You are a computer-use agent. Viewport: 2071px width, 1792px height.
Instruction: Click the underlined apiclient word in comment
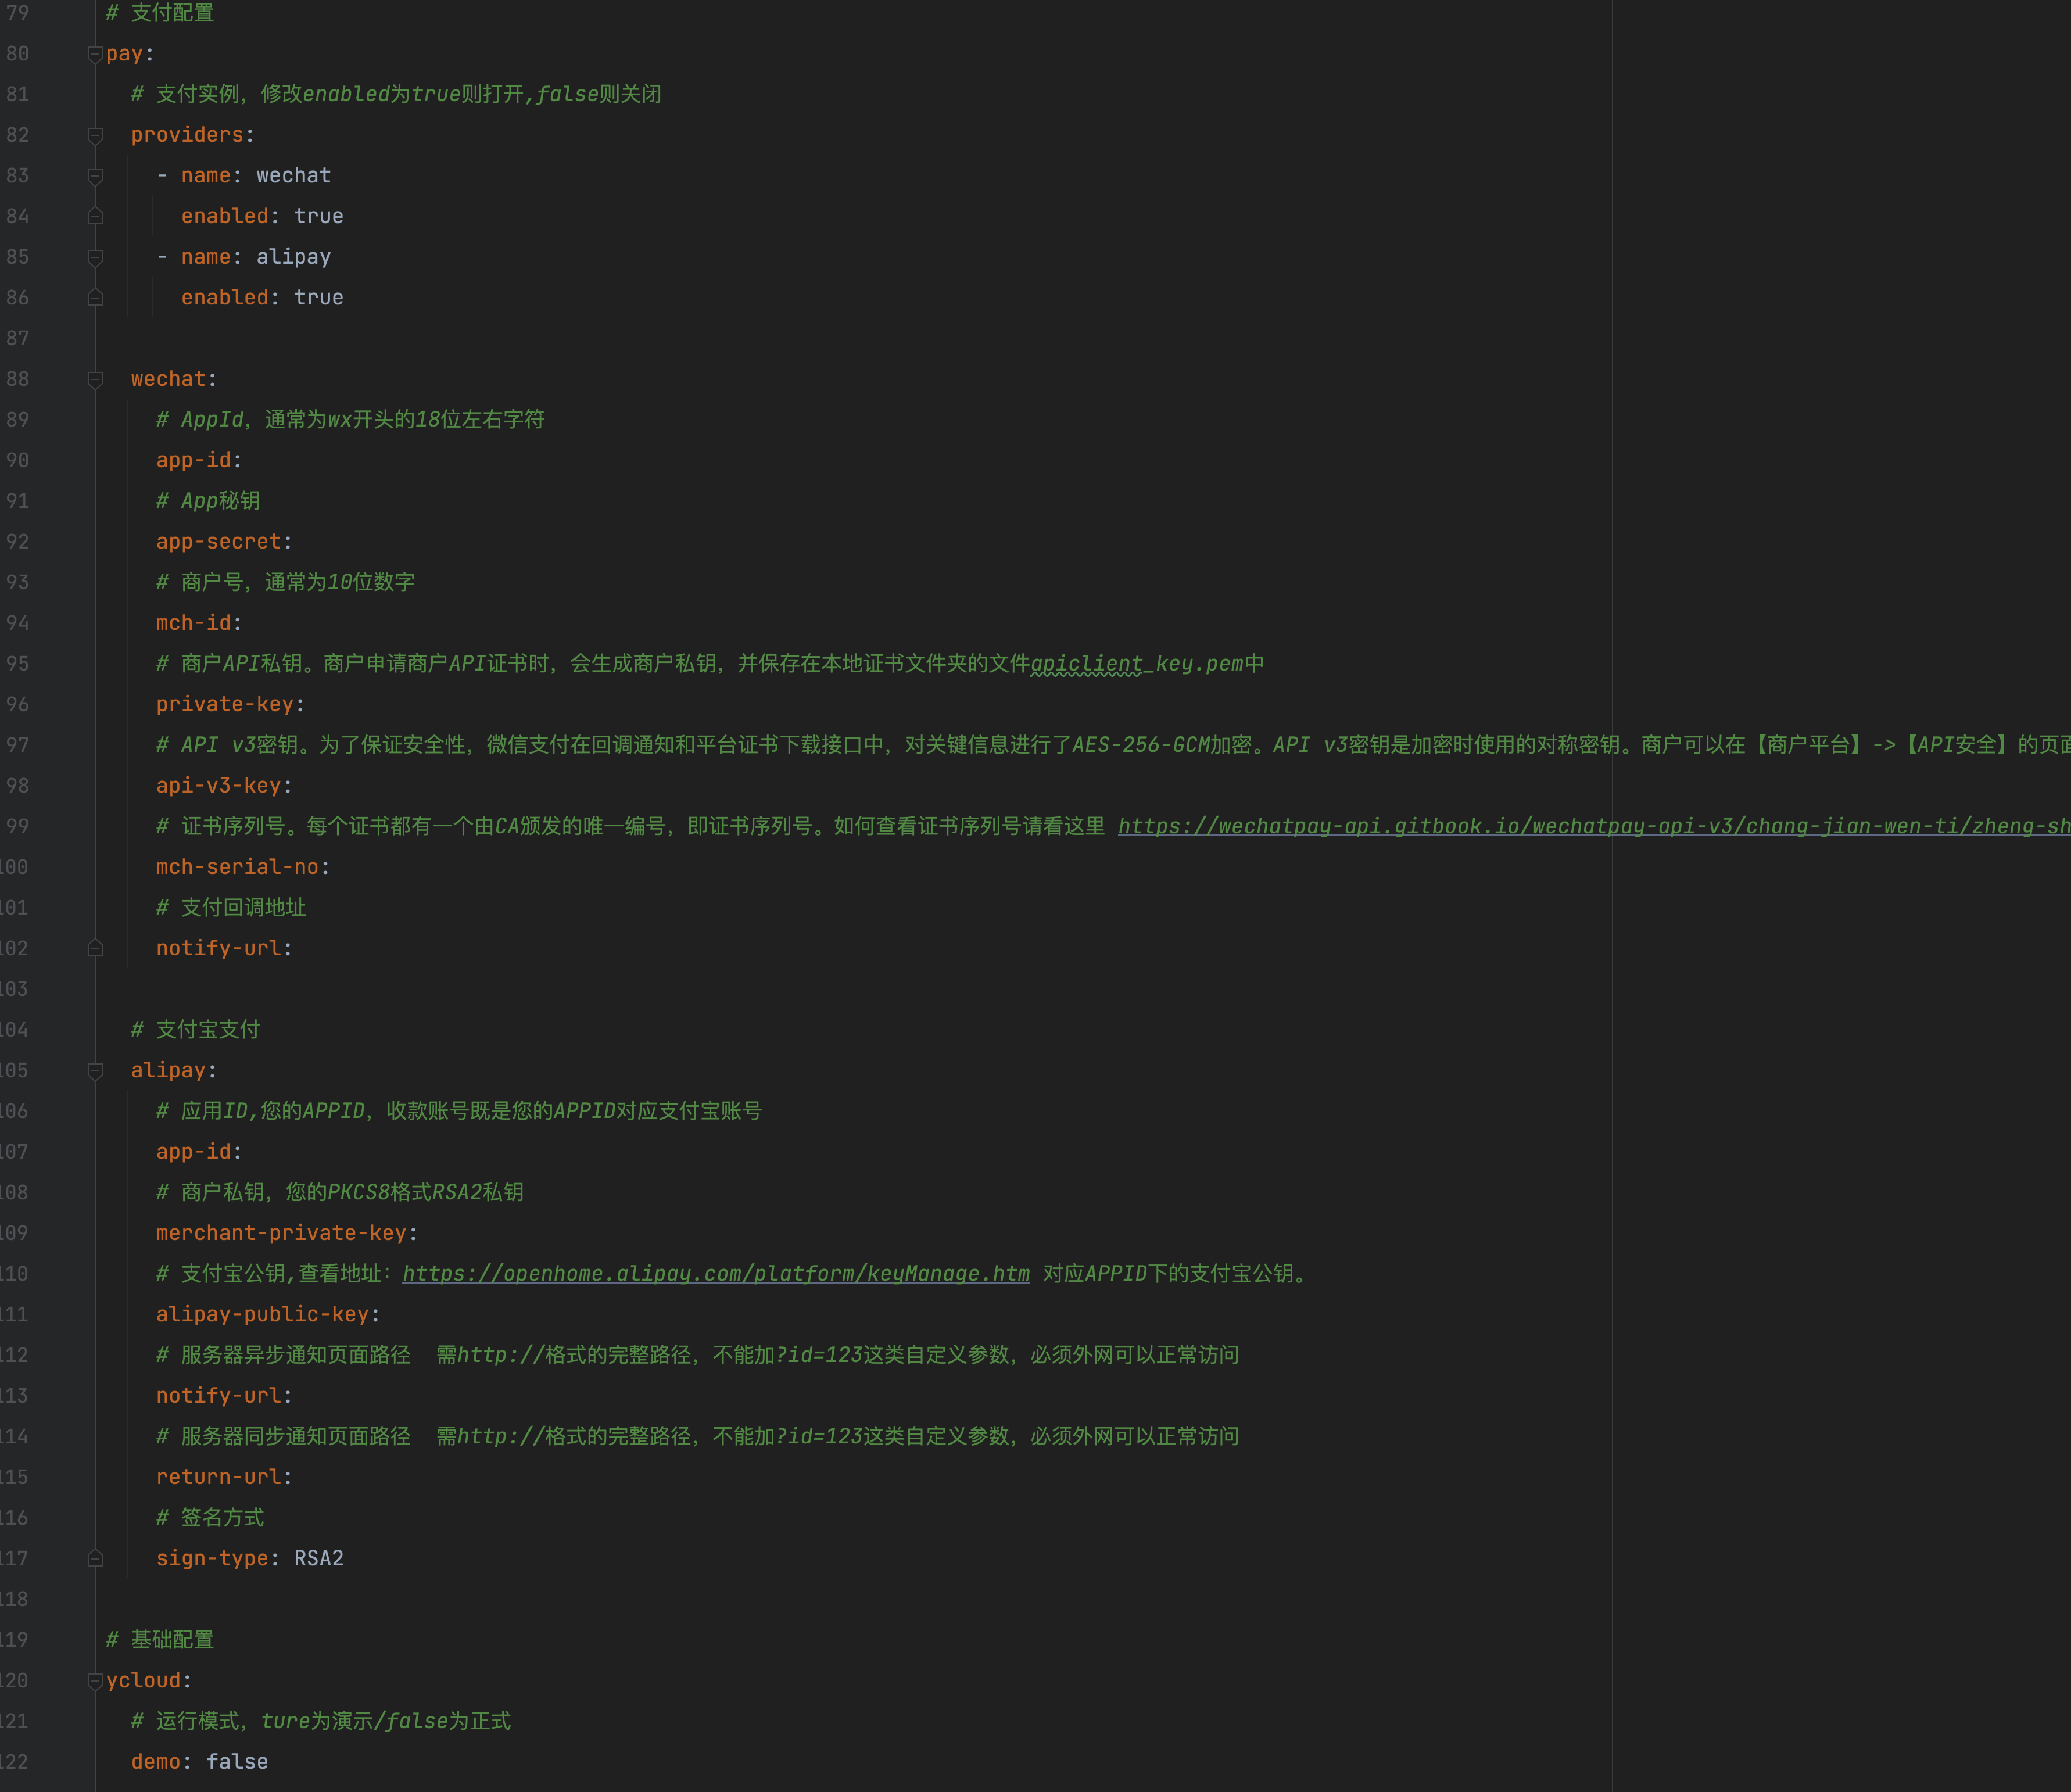click(x=1087, y=664)
